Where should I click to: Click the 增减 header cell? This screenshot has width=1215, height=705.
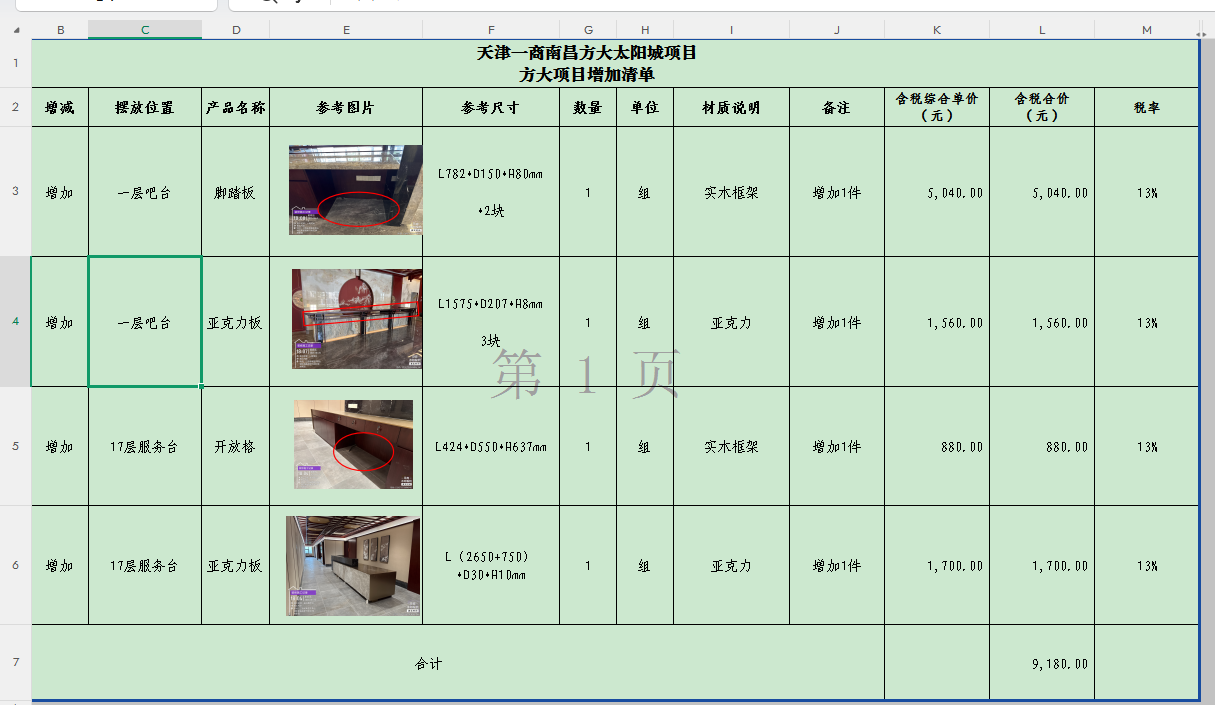[60, 107]
